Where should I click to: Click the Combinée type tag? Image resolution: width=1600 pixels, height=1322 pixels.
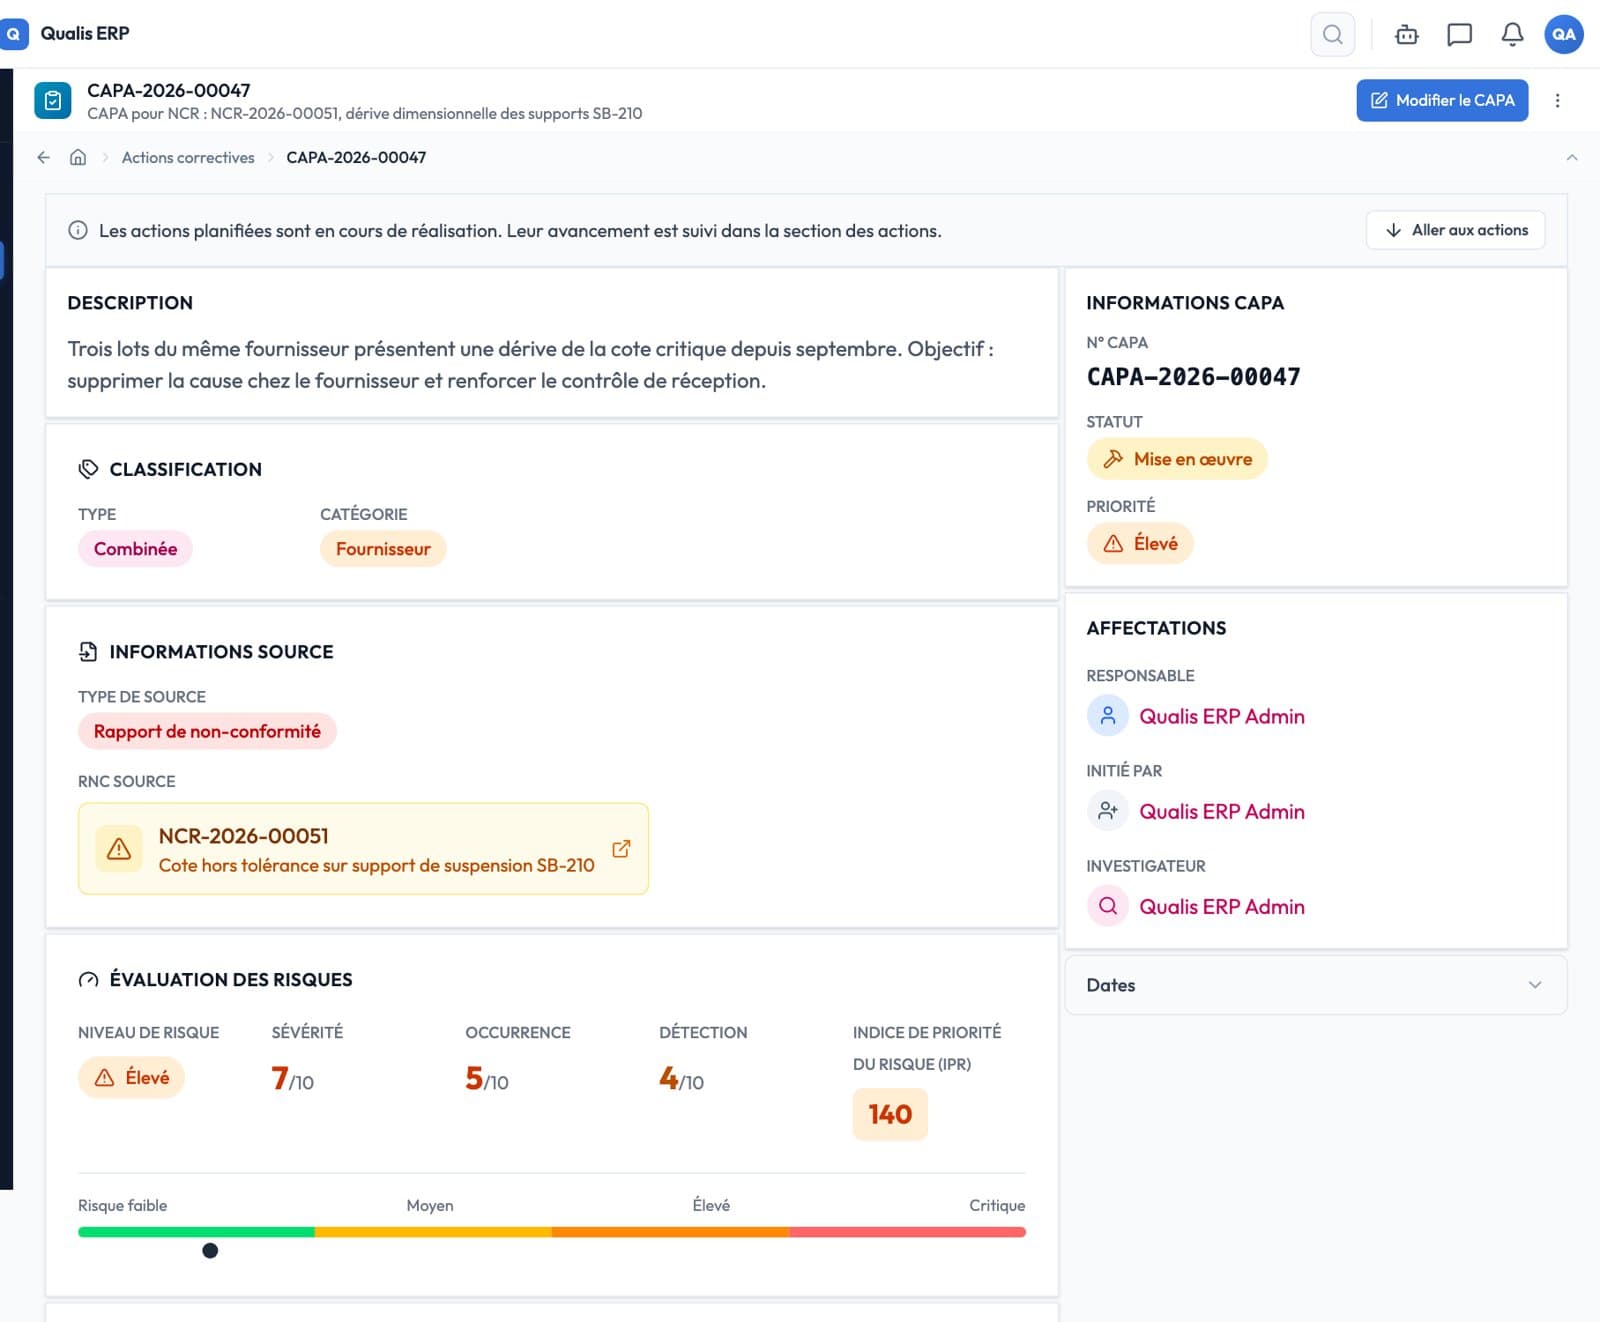click(x=135, y=548)
